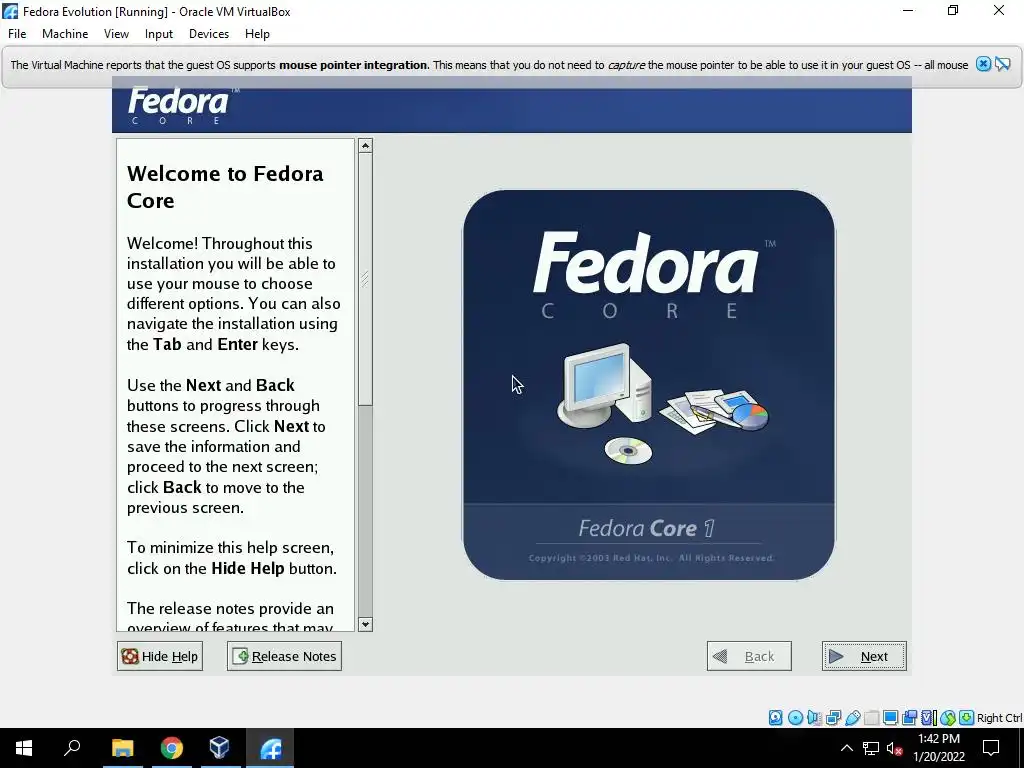
Task: Click the help panel scroll up arrow
Action: 366,146
